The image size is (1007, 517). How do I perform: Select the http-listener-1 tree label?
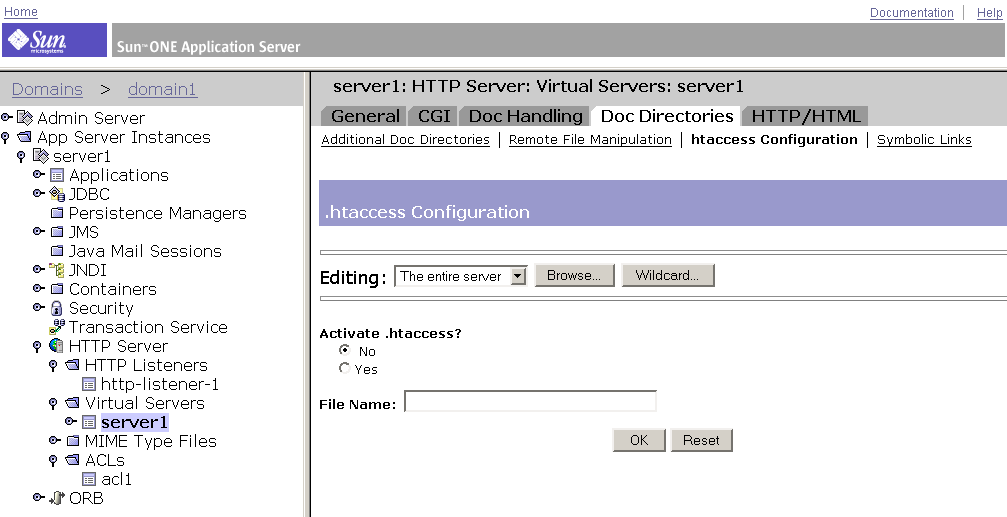[160, 384]
